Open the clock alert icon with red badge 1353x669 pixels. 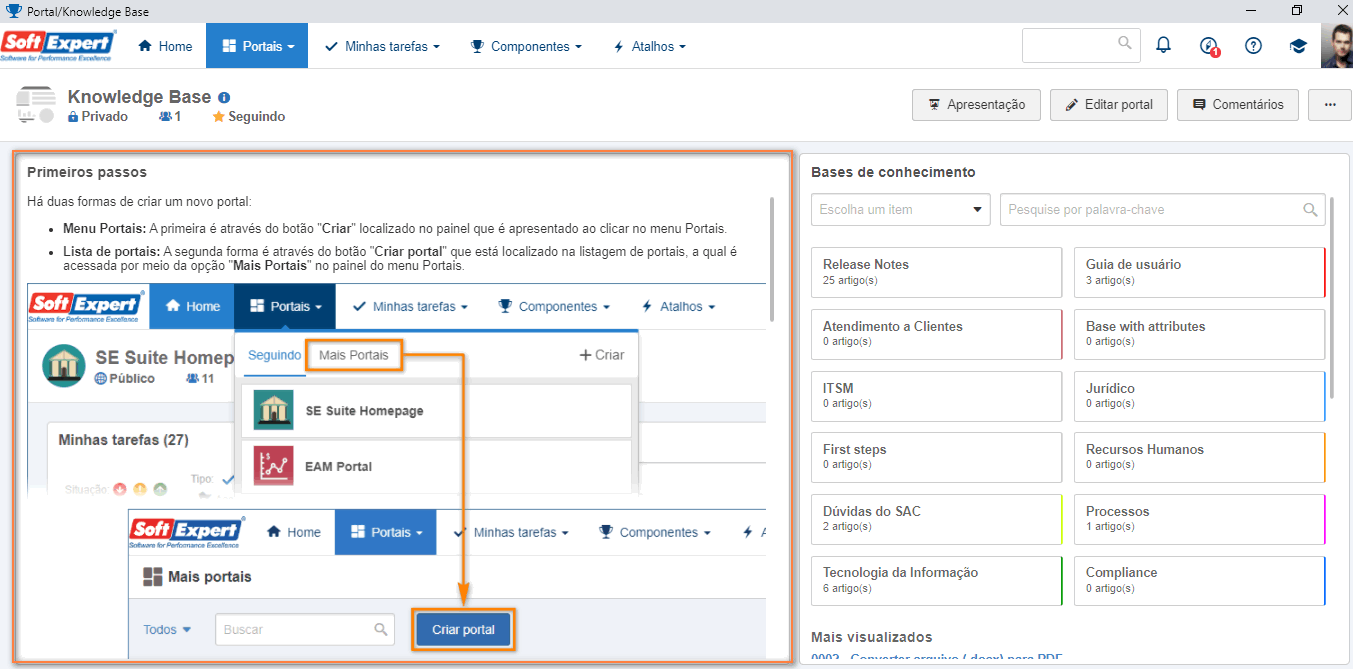coord(1209,46)
